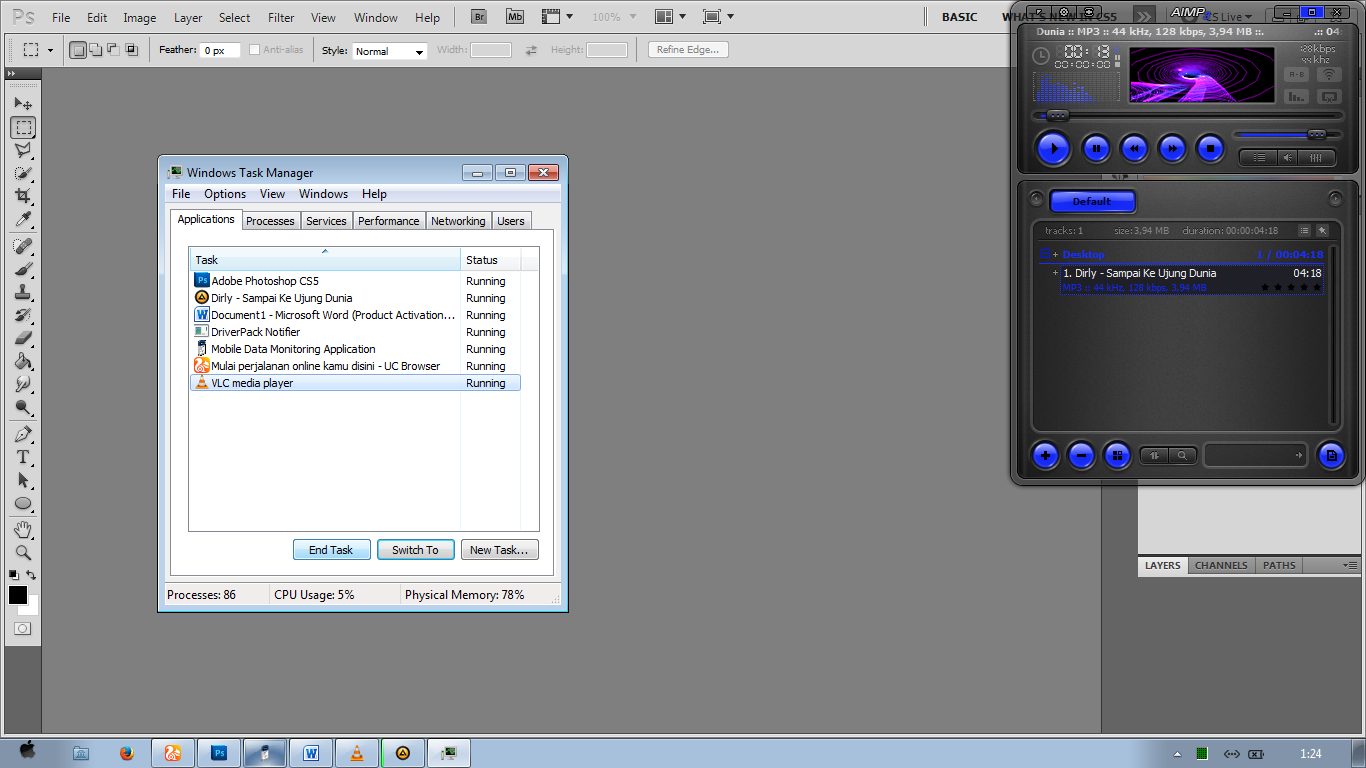
Task: Open the Style dropdown set to Normal
Action: [x=389, y=51]
